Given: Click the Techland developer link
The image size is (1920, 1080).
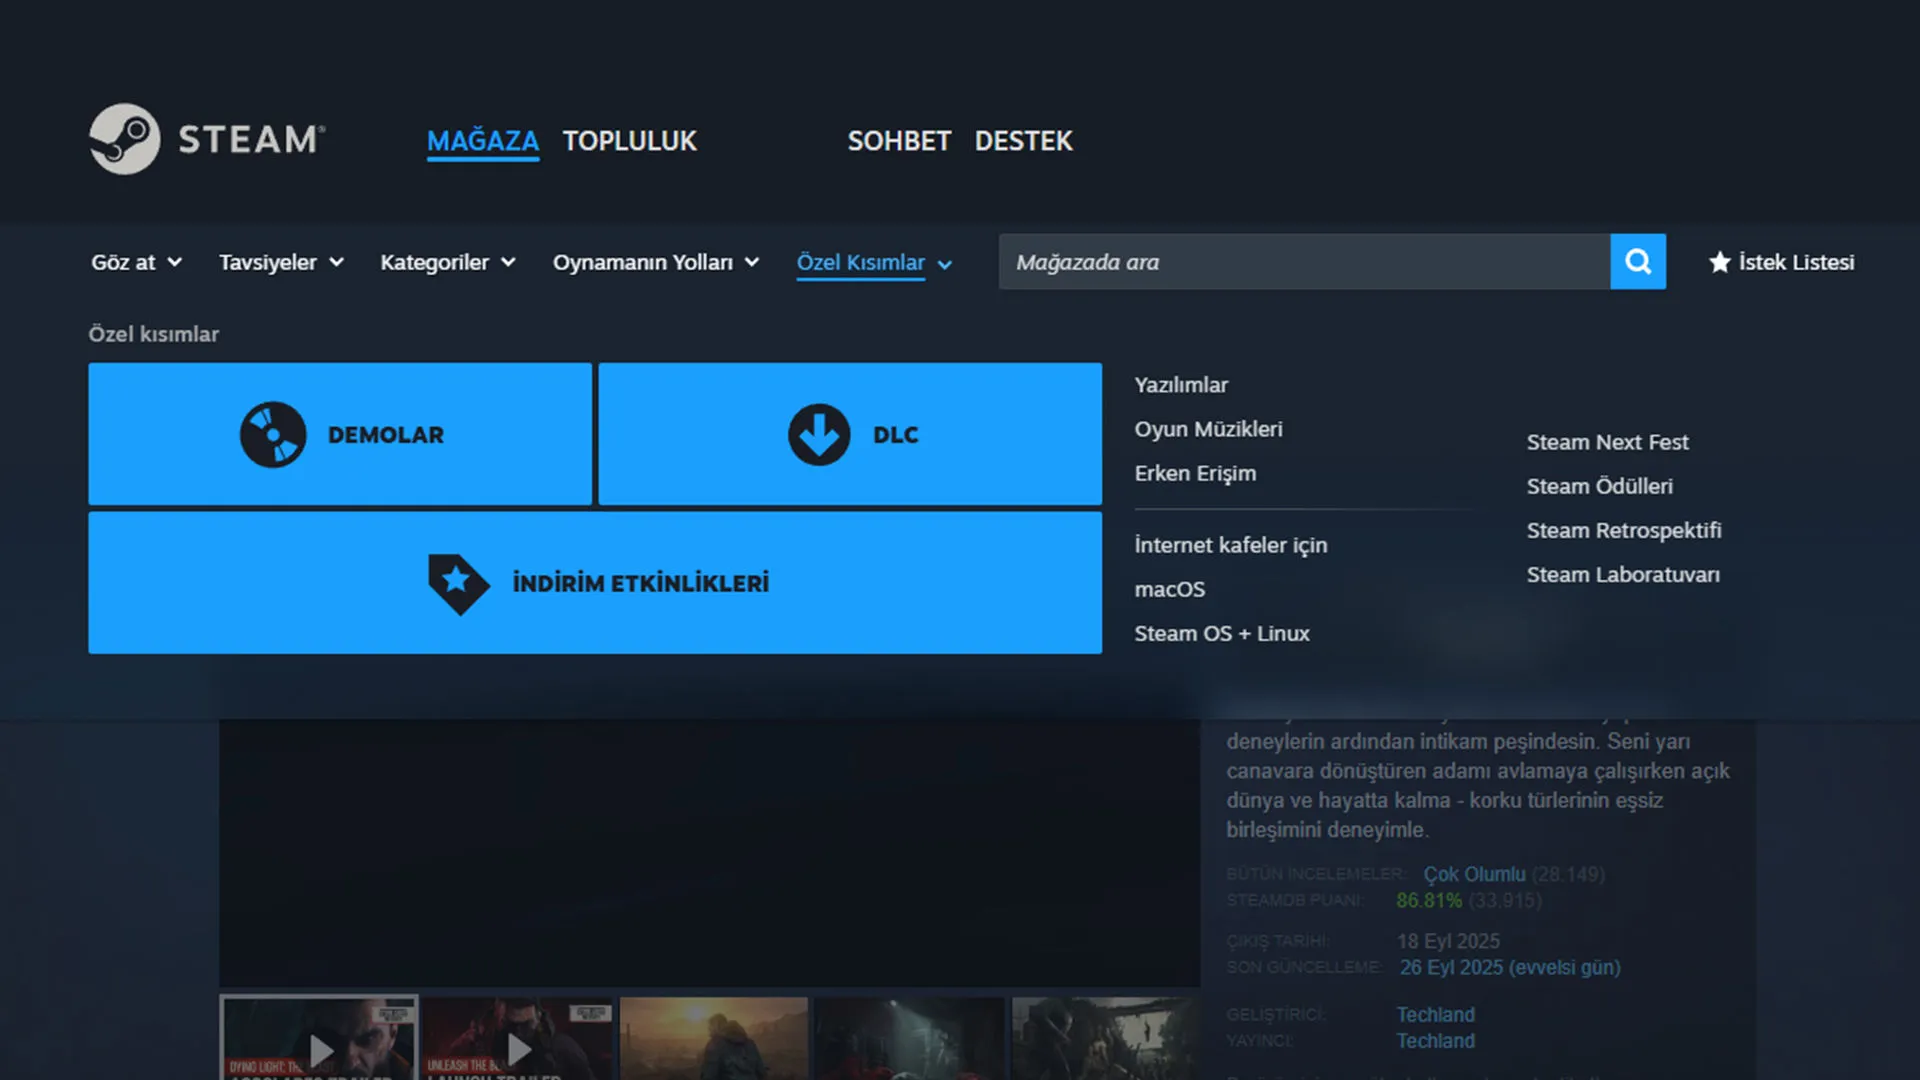Looking at the screenshot, I should 1435,1014.
